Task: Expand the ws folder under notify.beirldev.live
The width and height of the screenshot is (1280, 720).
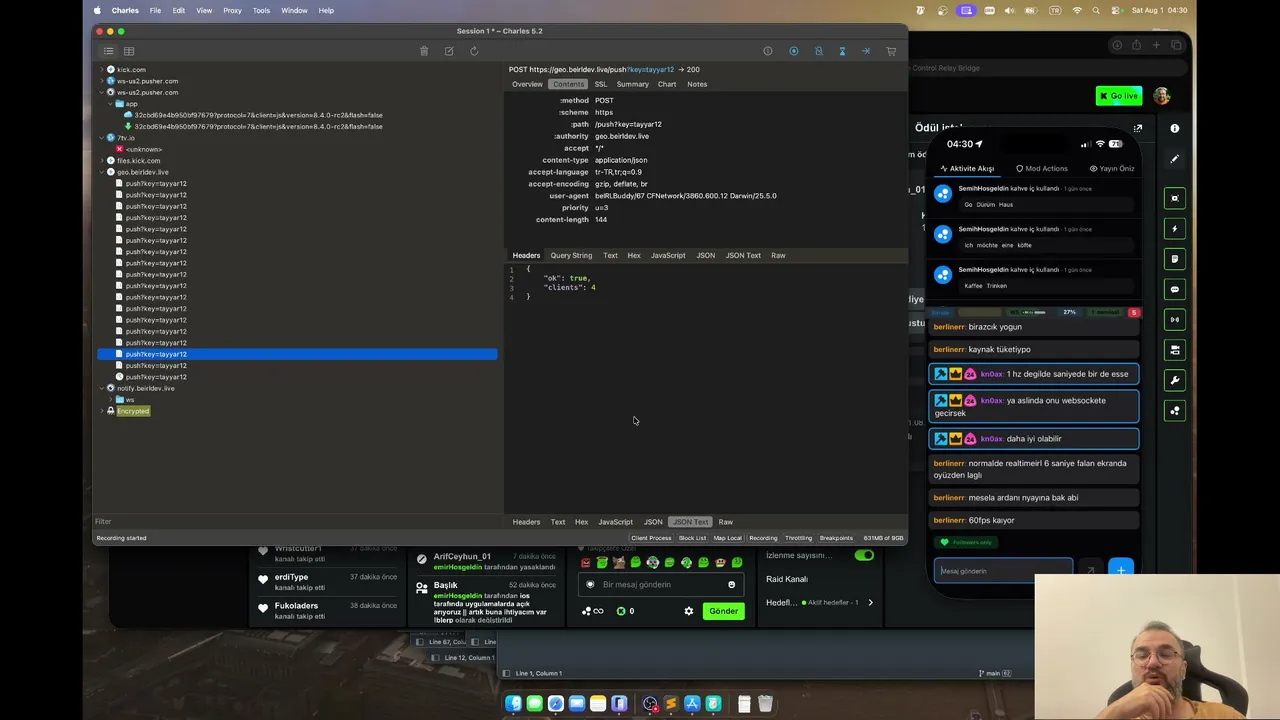Action: tap(110, 400)
